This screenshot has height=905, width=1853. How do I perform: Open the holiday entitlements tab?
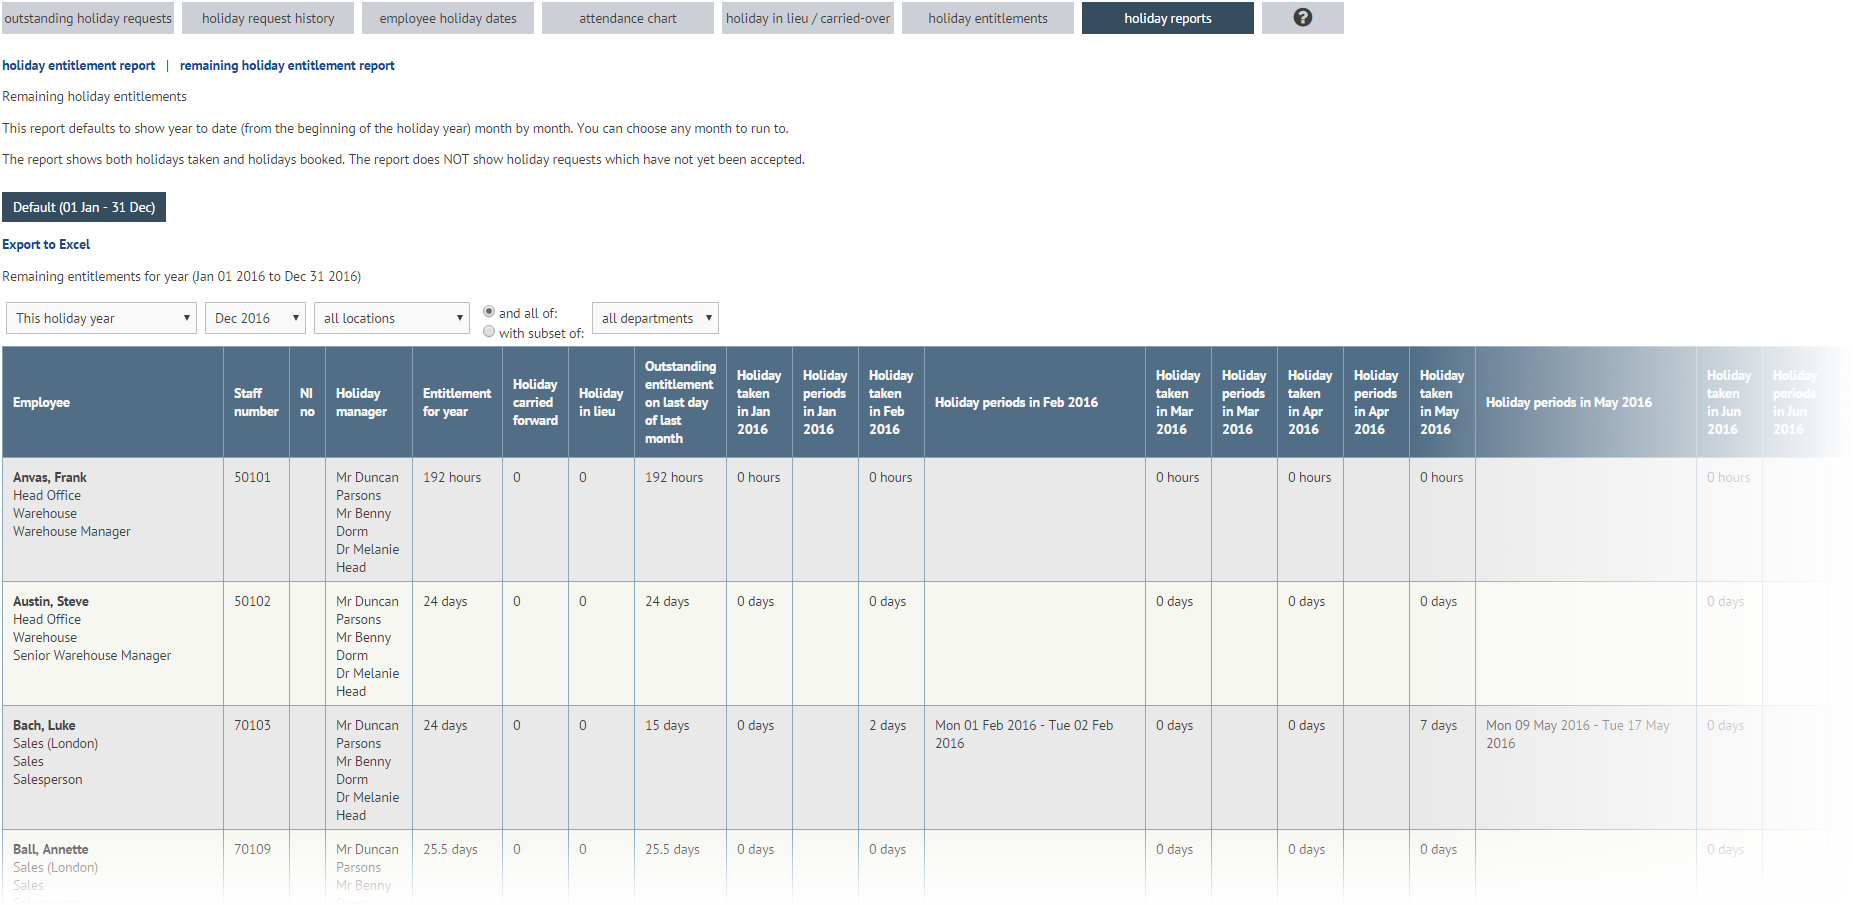pos(988,18)
